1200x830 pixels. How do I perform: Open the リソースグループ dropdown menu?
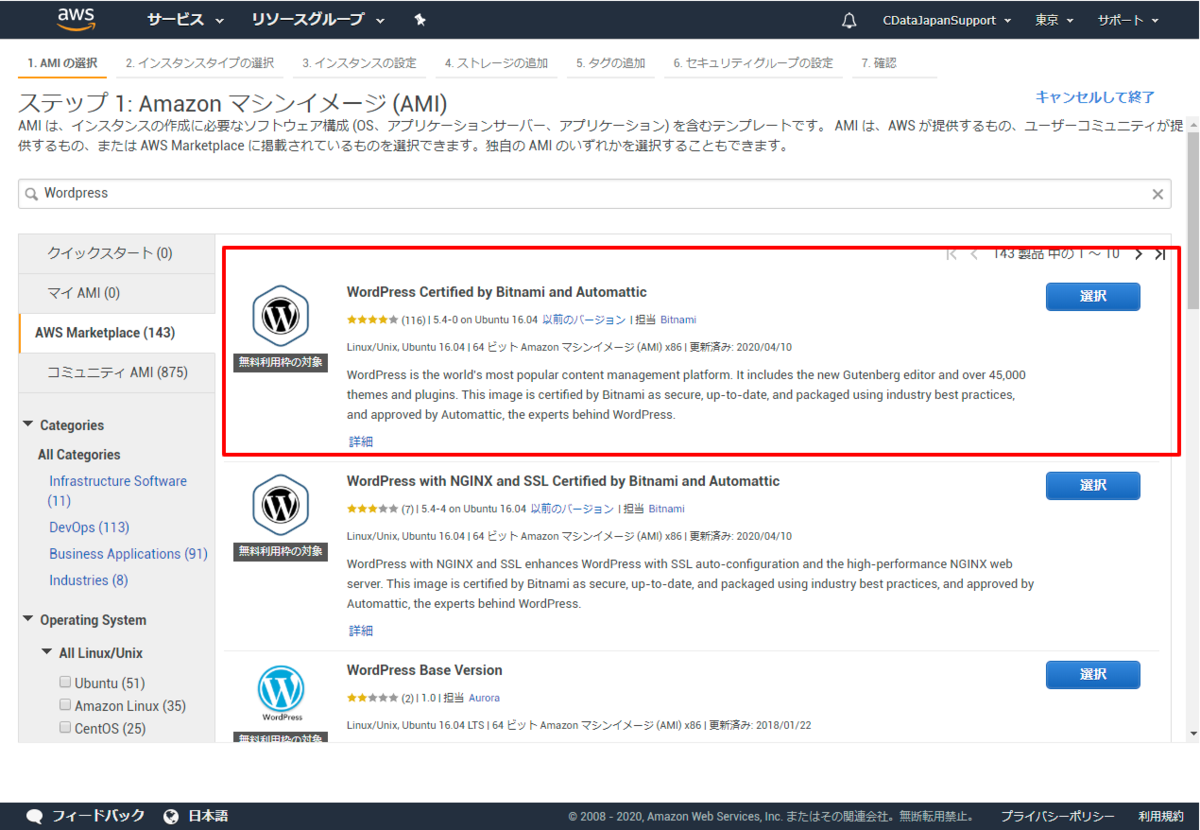[318, 20]
